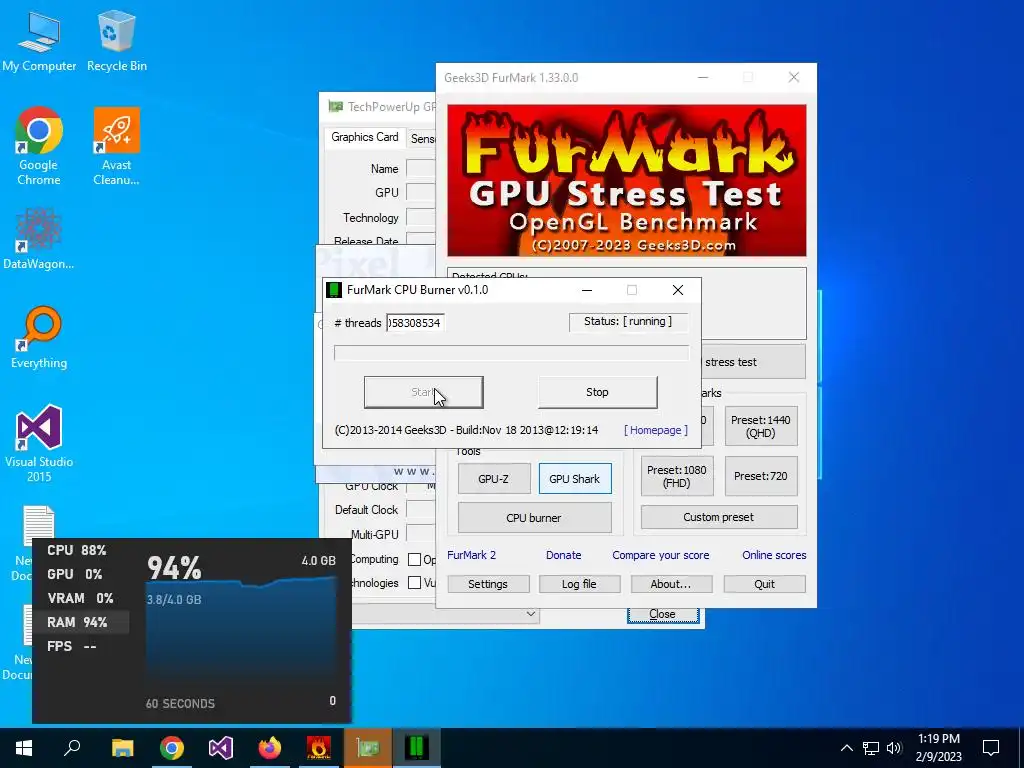1024x768 pixels.
Task: Run the Preset:1080 (FHD) benchmark
Action: (x=677, y=477)
